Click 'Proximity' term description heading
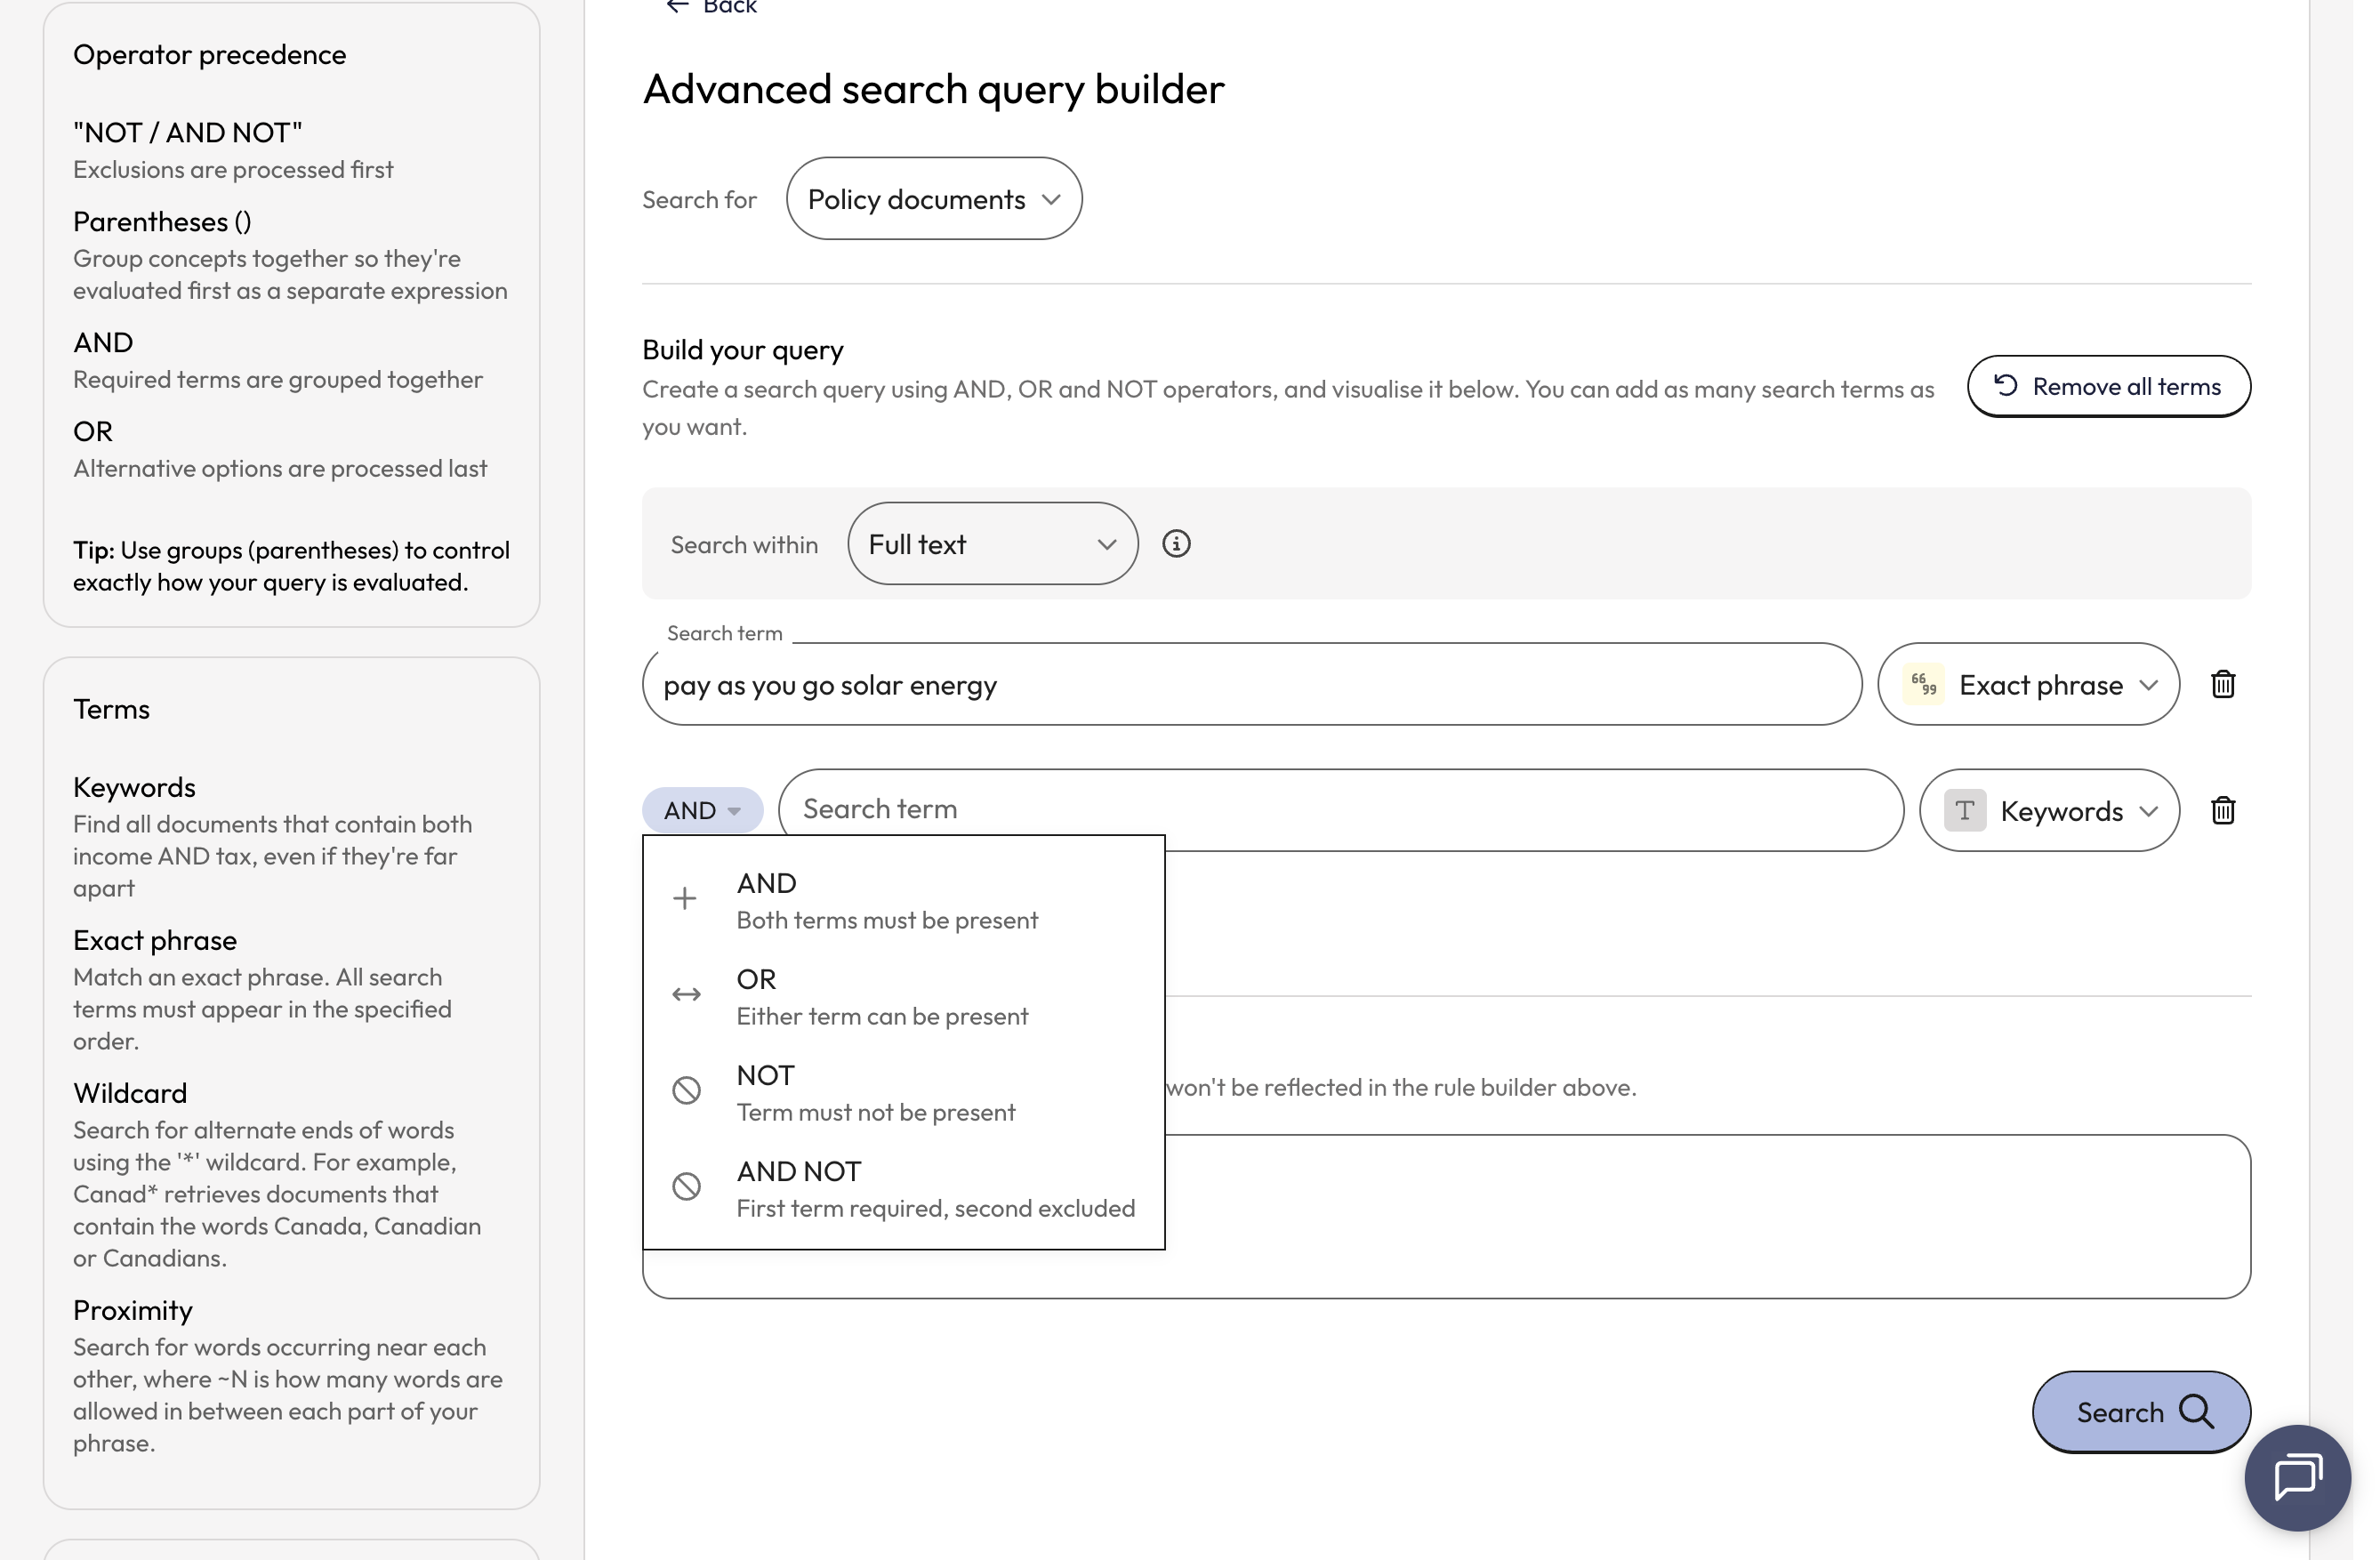Viewport: 2380px width, 1560px height. pyautogui.click(x=133, y=1309)
